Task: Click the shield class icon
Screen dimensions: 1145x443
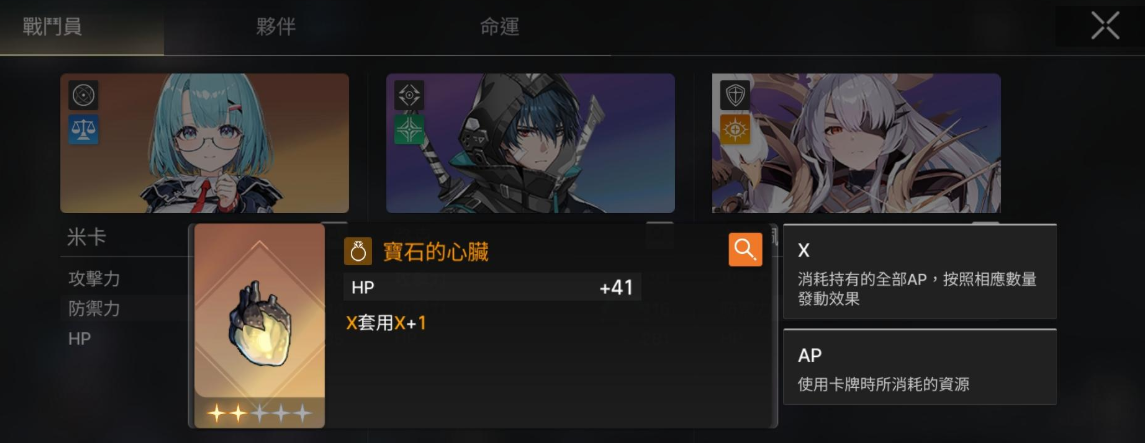Action: pos(735,95)
